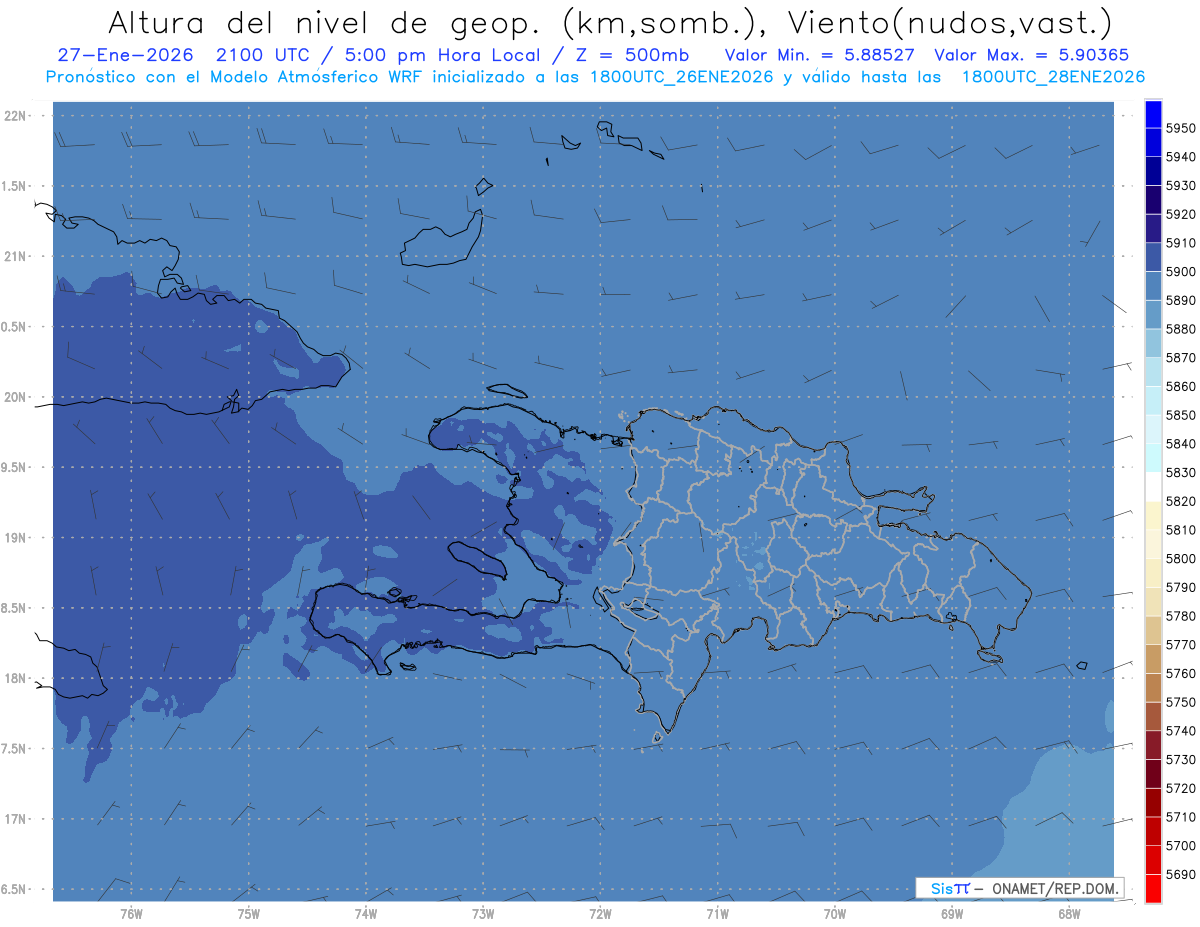Screen dimensions: 1200x927
Task: Click the '5860' colorbar value
Action: (x=1181, y=386)
